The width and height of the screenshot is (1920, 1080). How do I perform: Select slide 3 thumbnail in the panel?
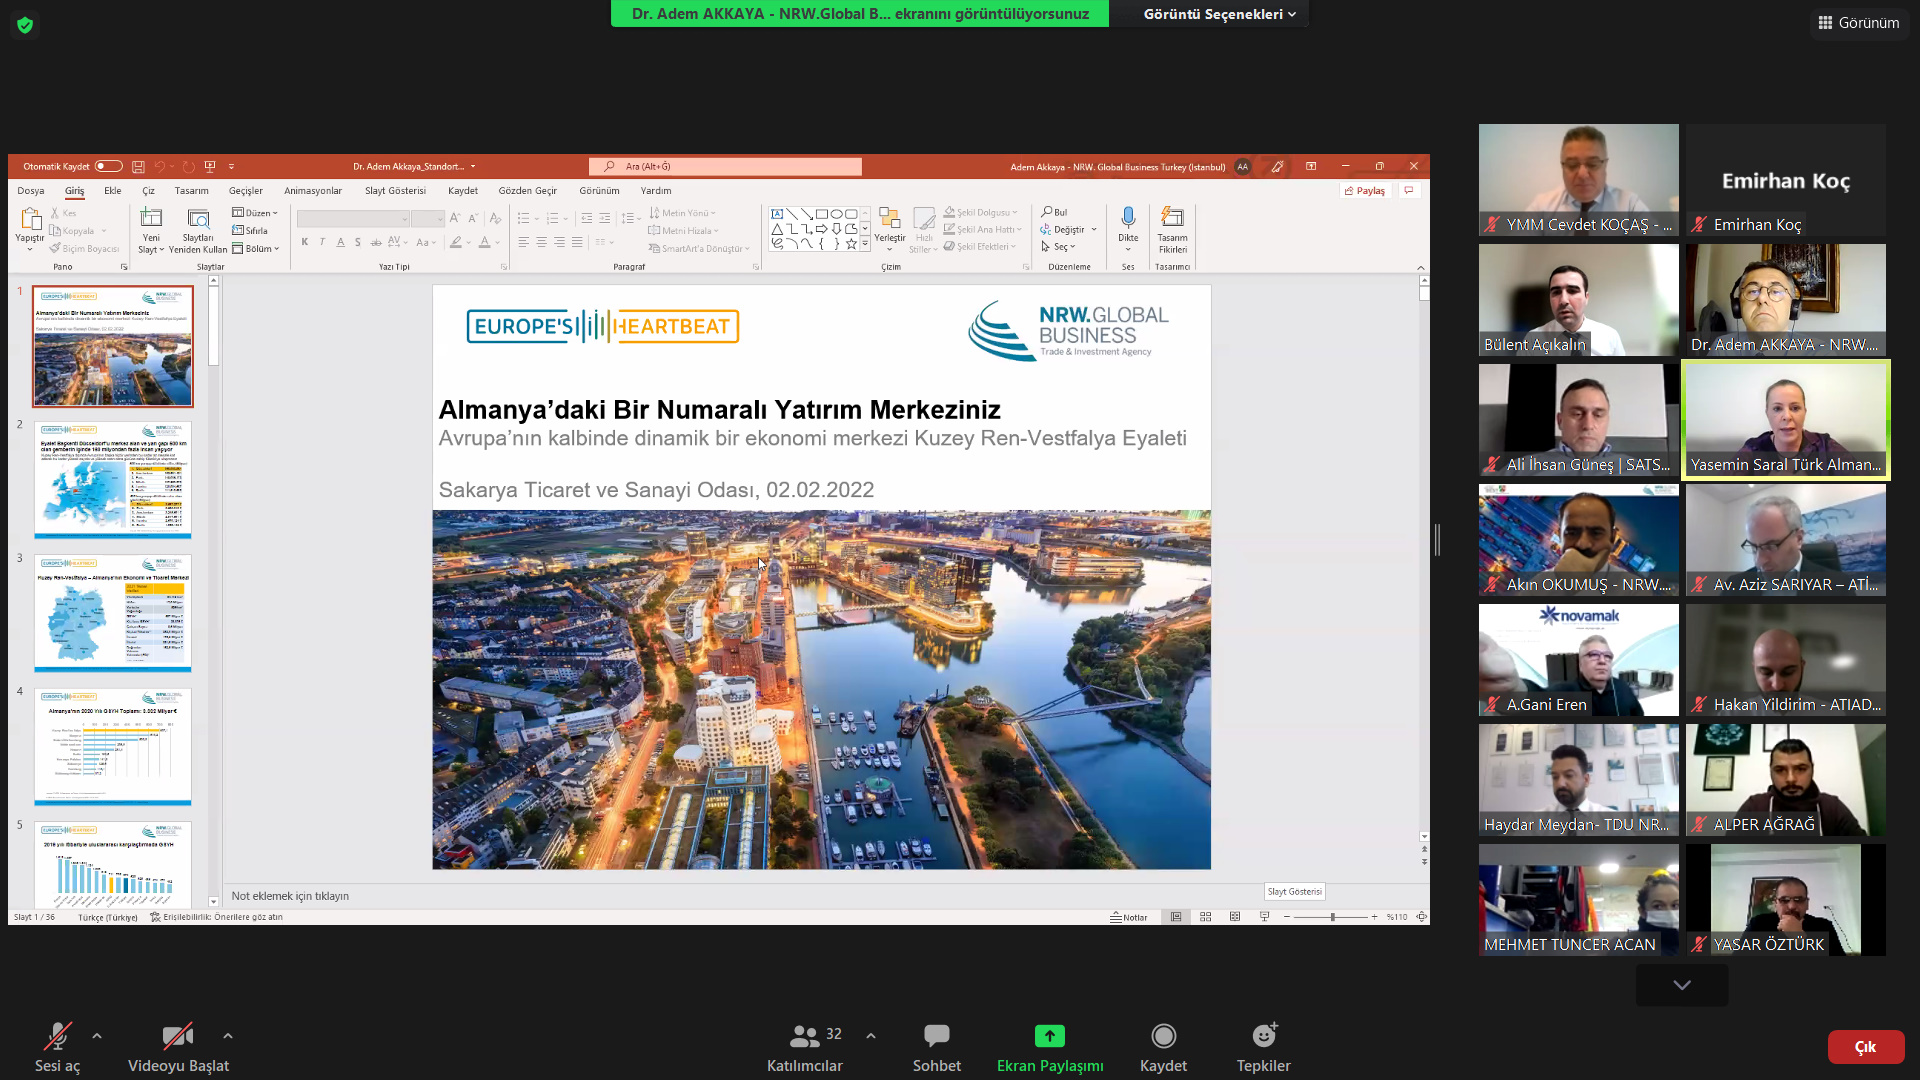tap(113, 613)
